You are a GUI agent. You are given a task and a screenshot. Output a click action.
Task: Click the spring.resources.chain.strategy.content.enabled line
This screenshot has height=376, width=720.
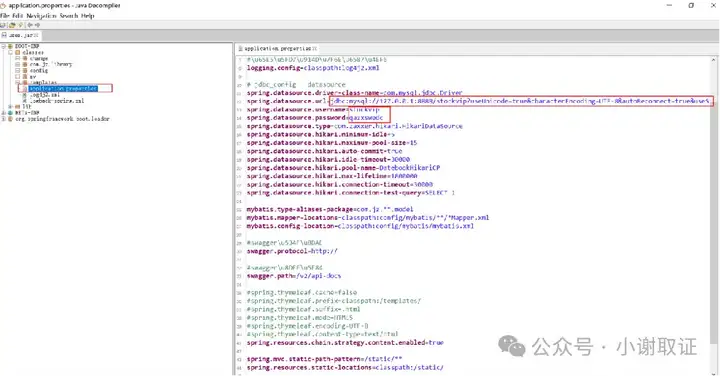coord(345,342)
